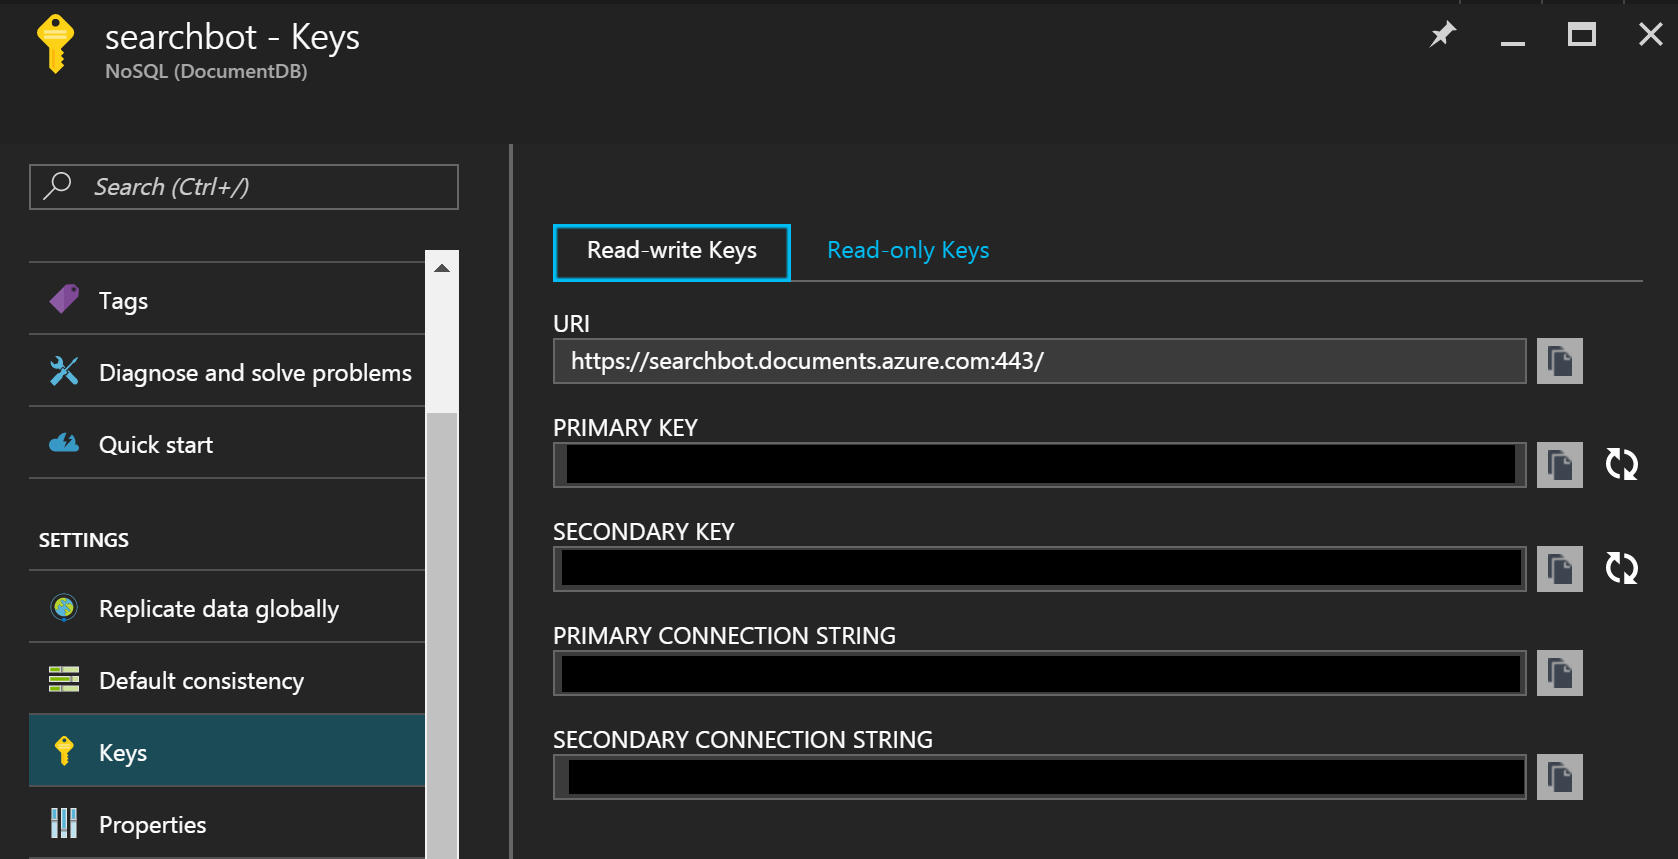Click the 'SECONDARY KEY' label
This screenshot has height=859, width=1678.
[644, 532]
